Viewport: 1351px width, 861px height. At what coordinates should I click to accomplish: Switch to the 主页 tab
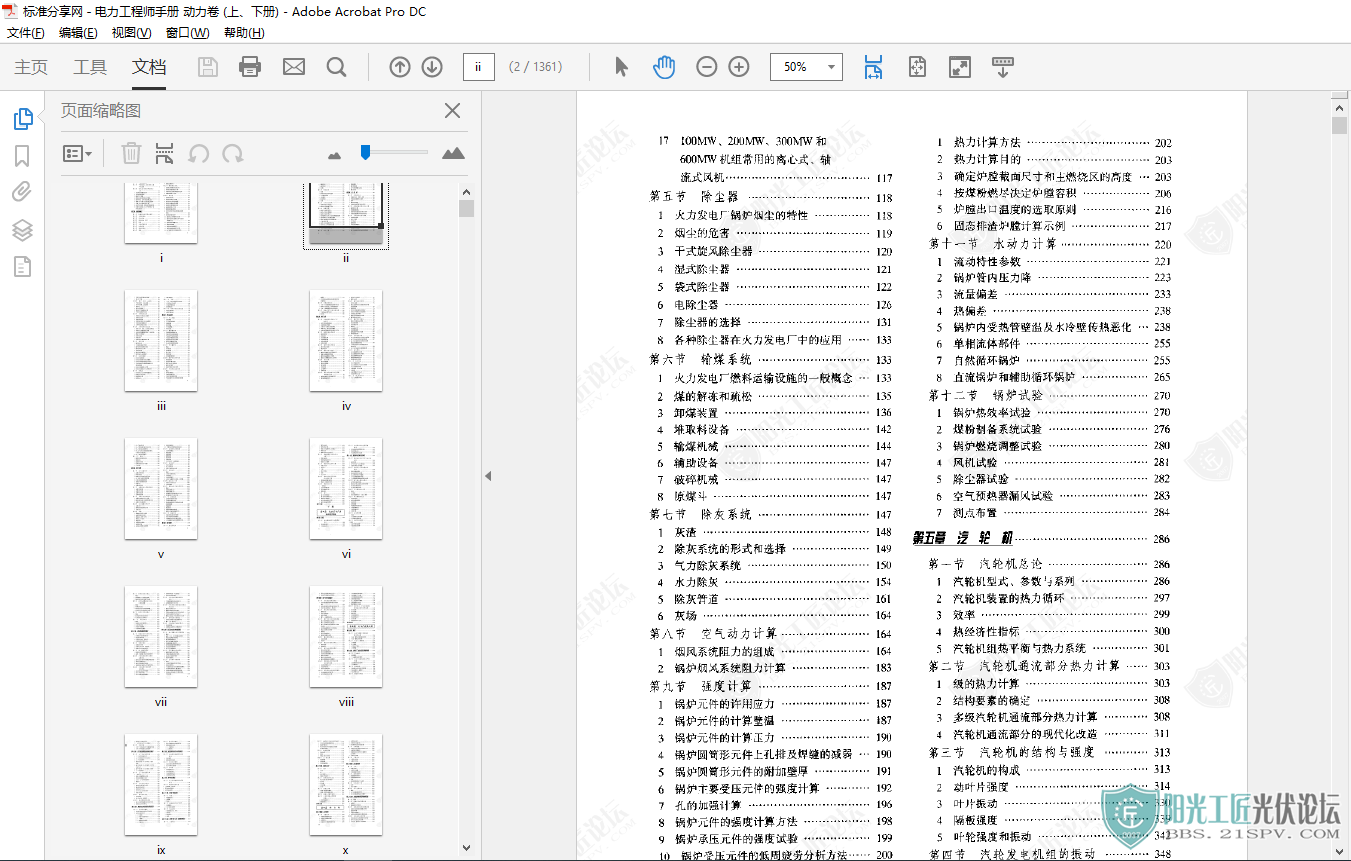[x=31, y=67]
